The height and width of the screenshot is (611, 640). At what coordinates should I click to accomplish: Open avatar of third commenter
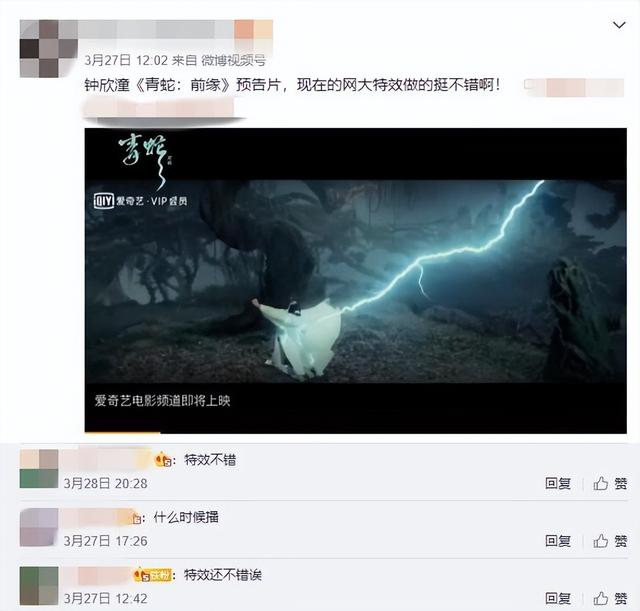click(39, 585)
